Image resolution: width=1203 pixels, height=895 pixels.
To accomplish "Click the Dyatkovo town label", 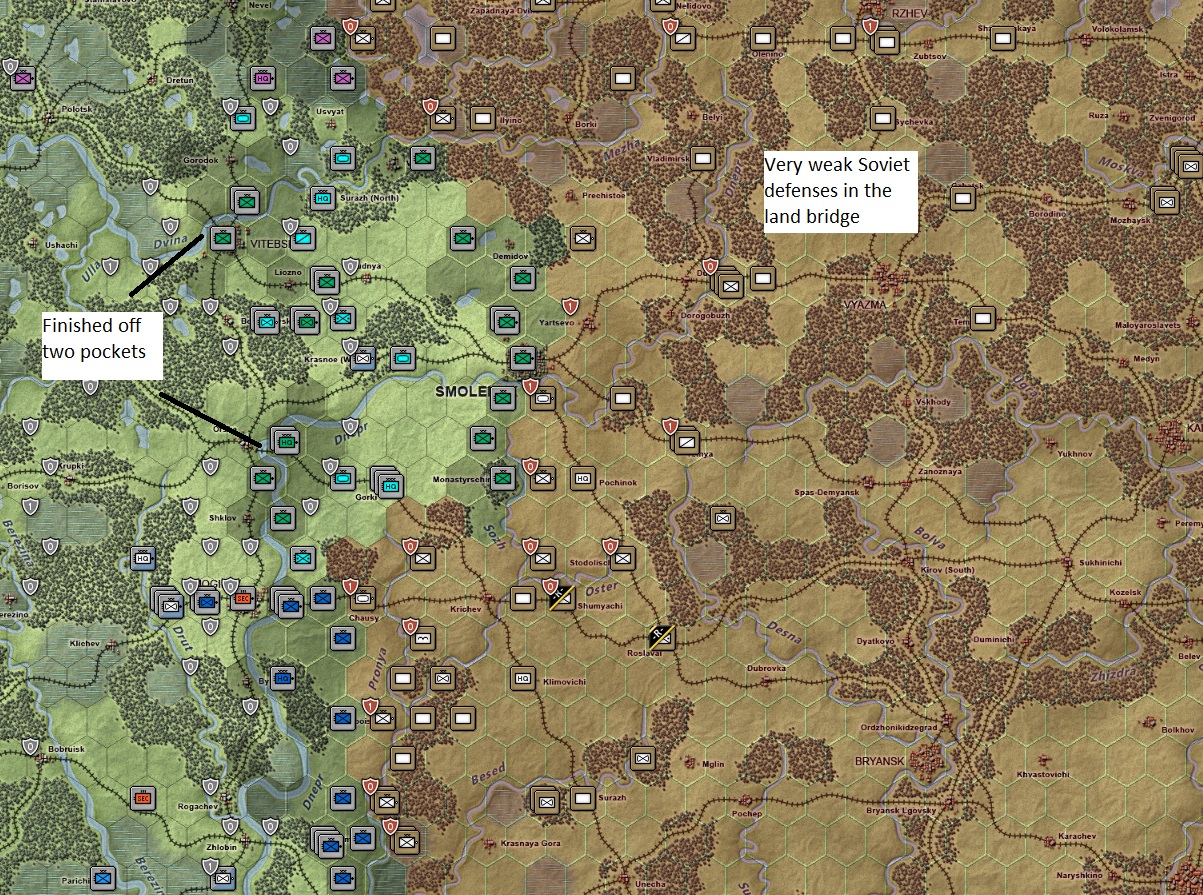I will (874, 640).
